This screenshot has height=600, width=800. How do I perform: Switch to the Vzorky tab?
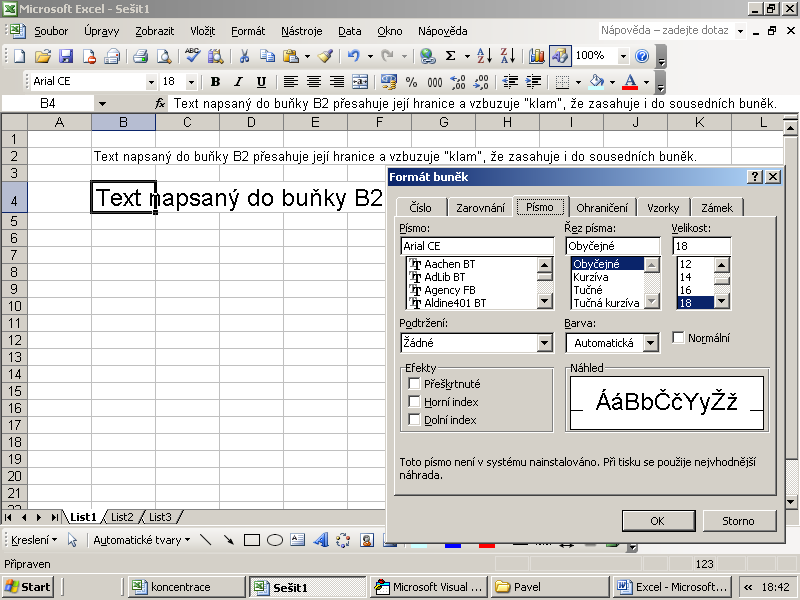(x=663, y=208)
